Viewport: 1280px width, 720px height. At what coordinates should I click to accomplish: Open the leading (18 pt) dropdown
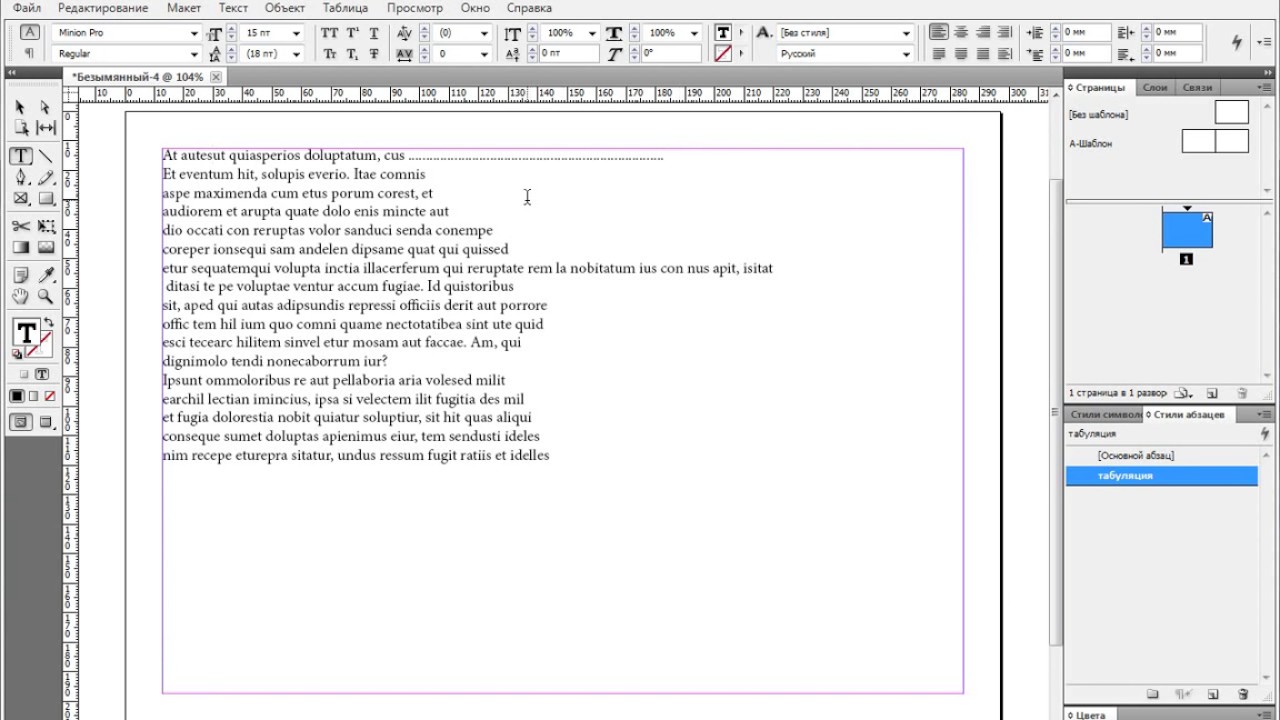(296, 54)
